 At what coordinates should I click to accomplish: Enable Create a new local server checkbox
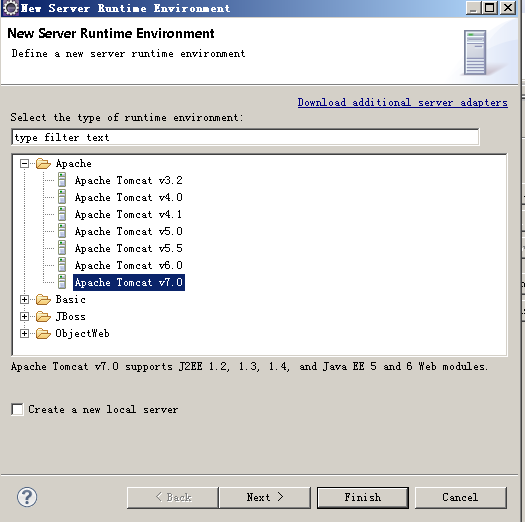[x=17, y=409]
